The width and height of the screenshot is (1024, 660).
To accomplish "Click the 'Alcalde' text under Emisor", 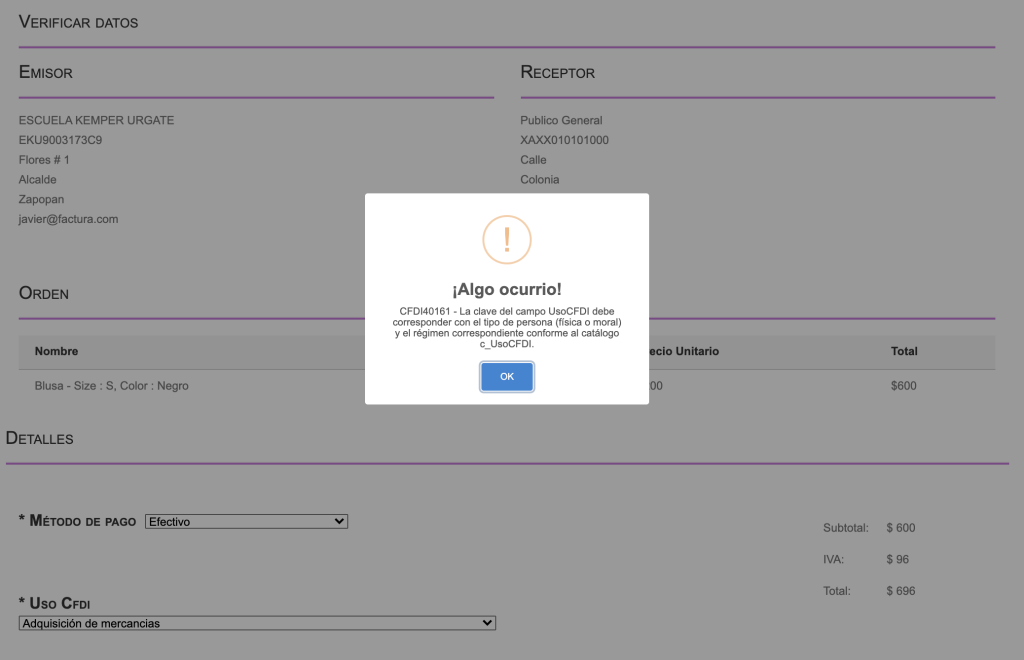I will point(37,180).
